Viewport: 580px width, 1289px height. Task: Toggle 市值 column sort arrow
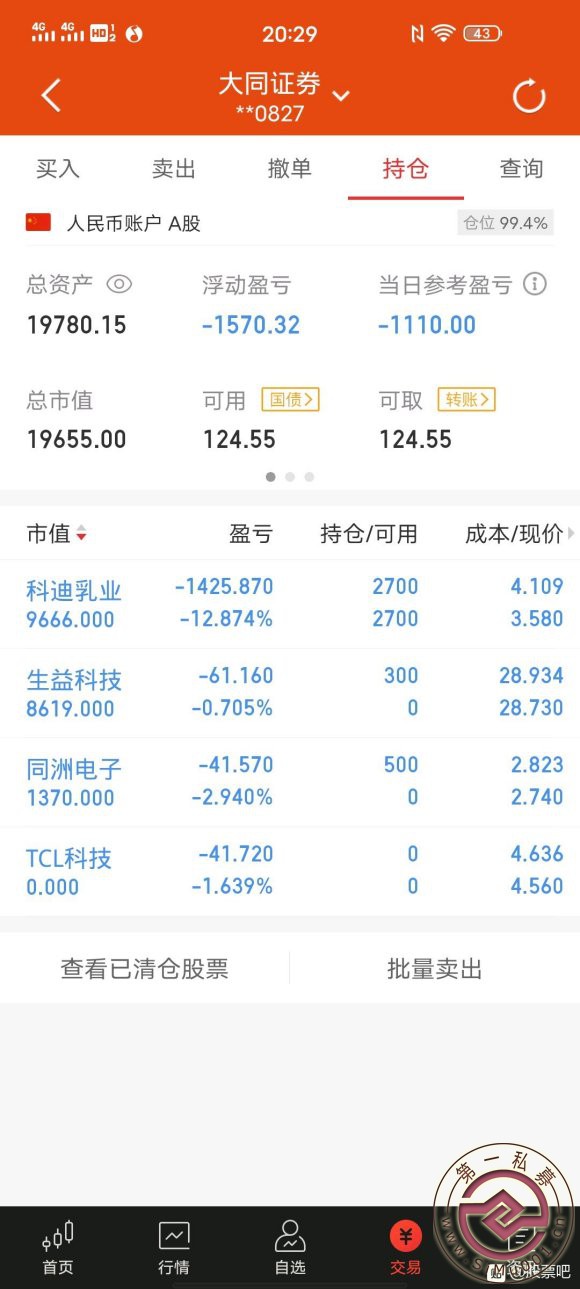pos(81,534)
